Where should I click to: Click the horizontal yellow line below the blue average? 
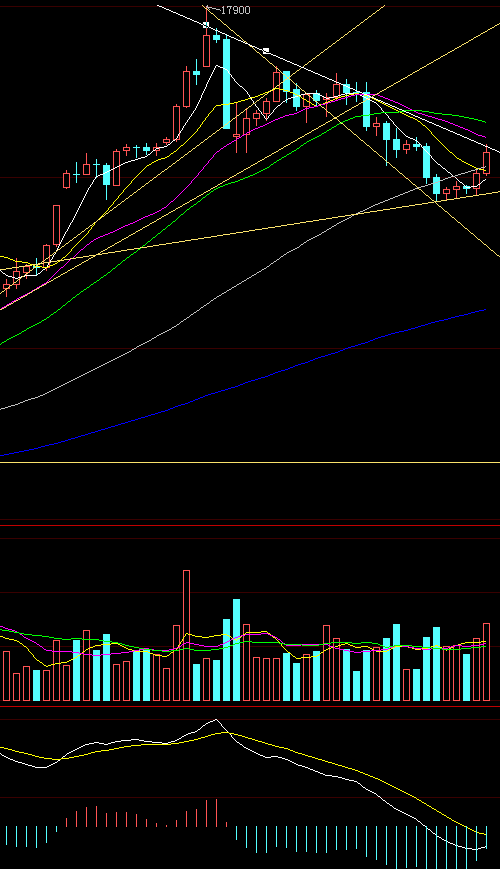[250, 462]
